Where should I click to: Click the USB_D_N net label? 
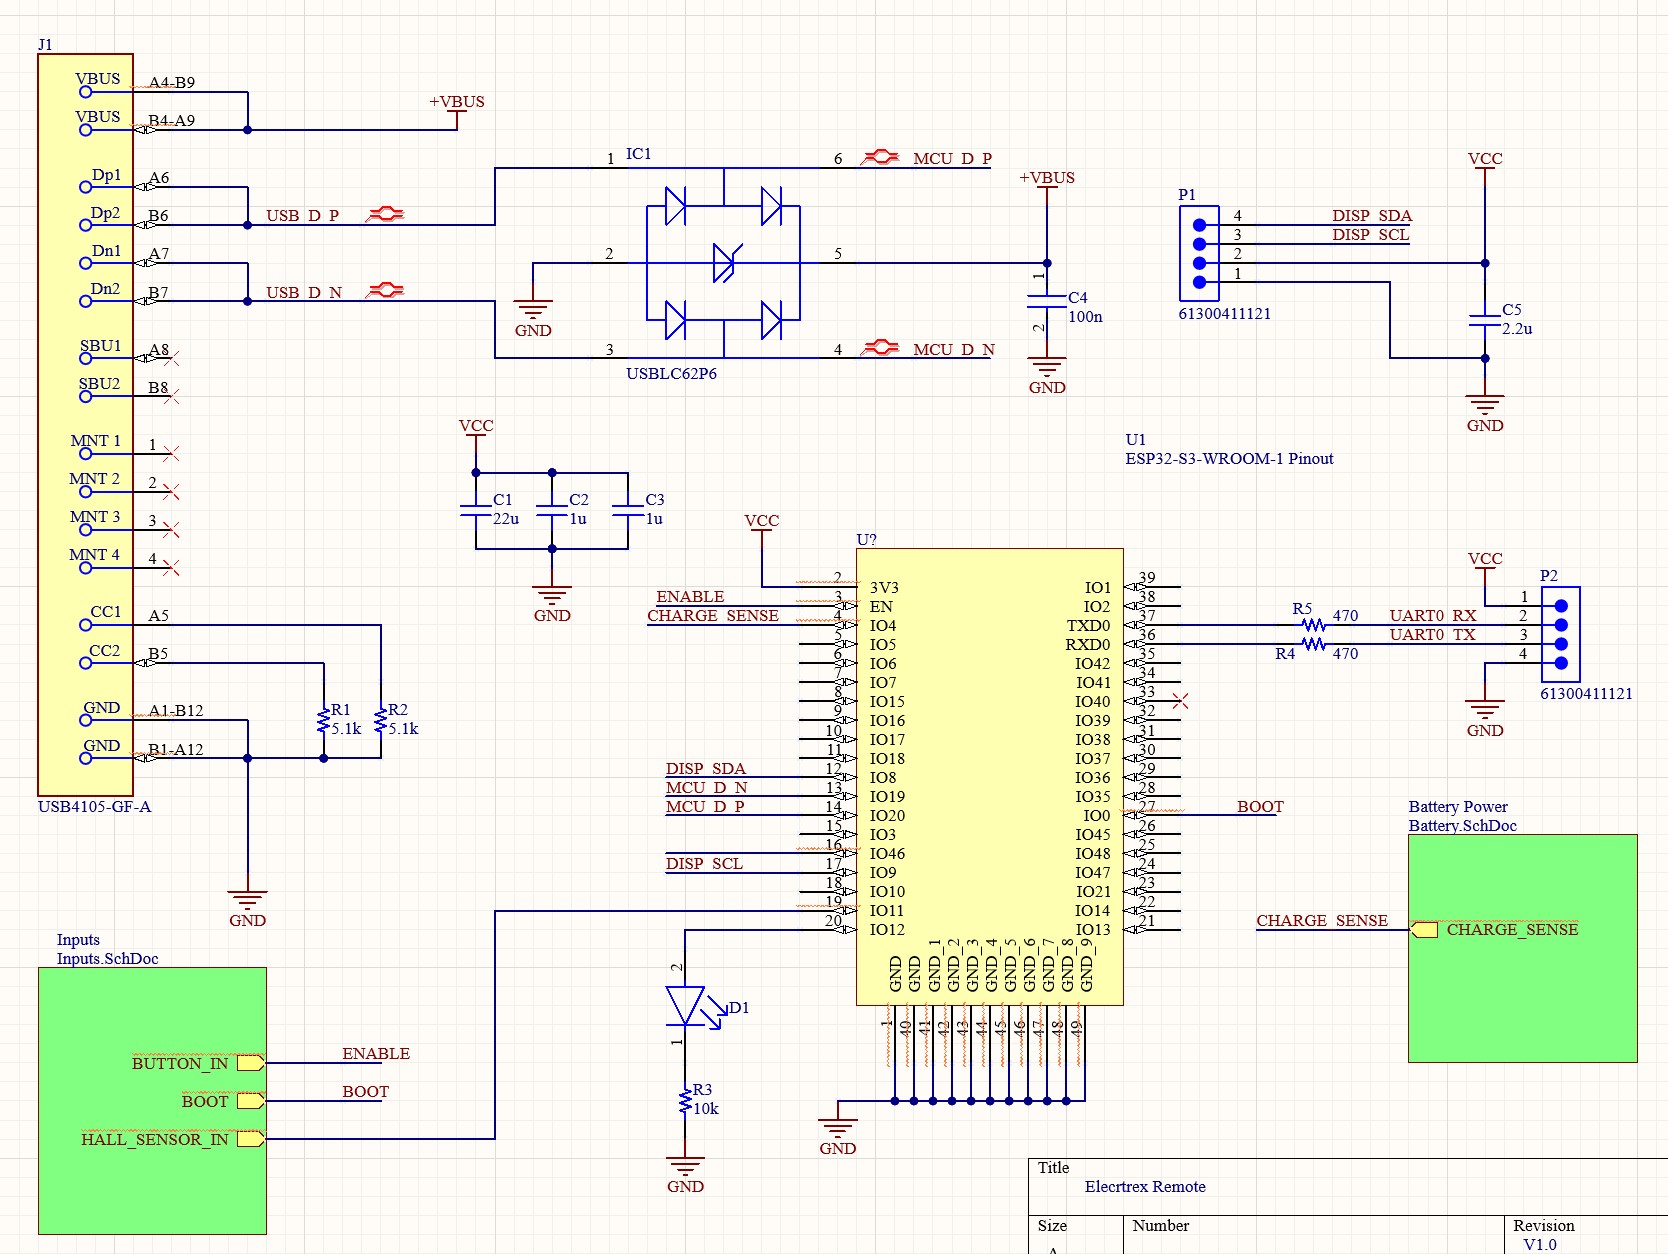(304, 292)
